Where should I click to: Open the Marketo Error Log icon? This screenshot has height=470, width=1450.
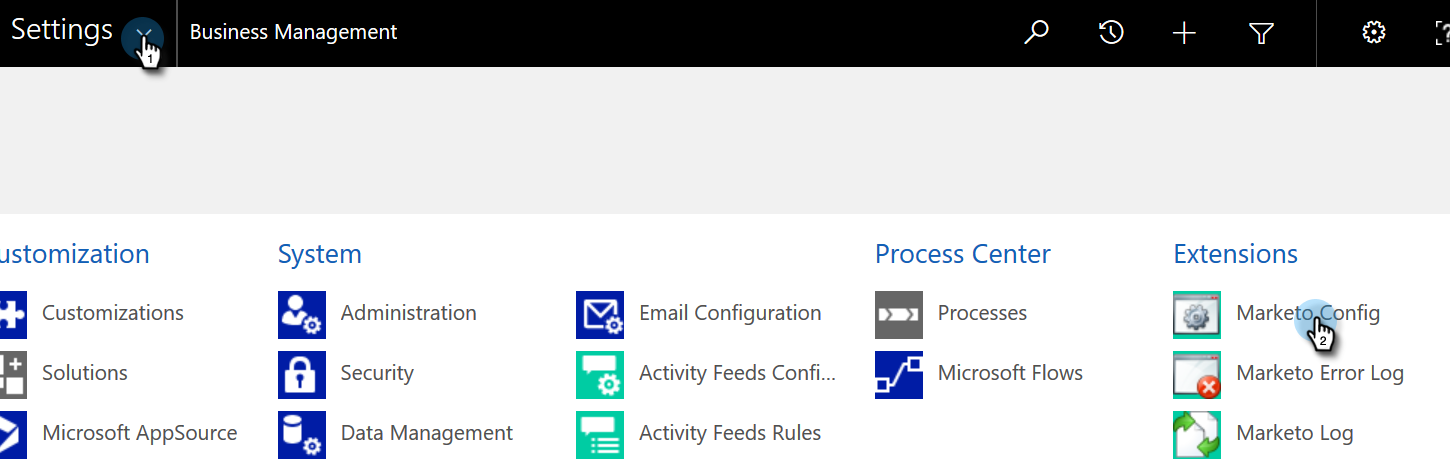click(x=1196, y=375)
